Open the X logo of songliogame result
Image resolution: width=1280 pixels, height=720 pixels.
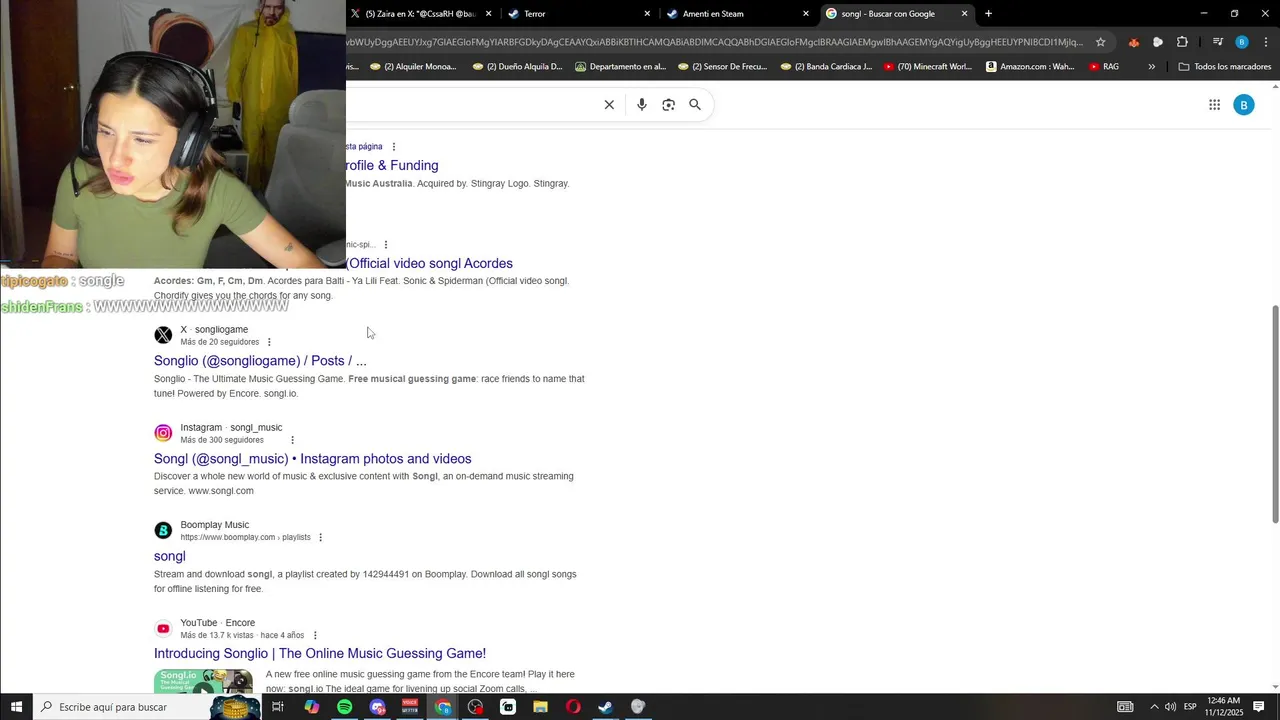click(163, 335)
